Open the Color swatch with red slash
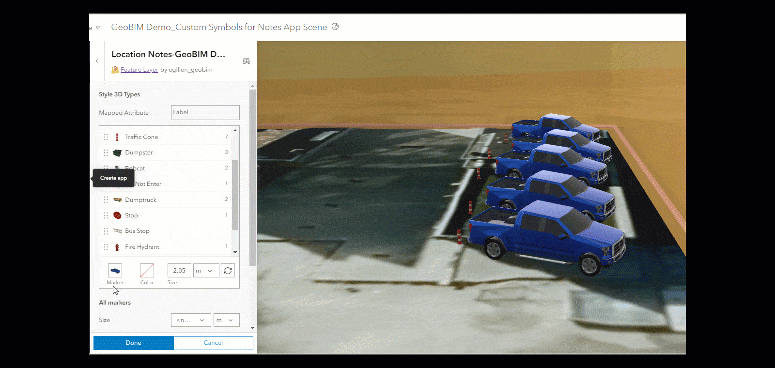 click(x=147, y=270)
